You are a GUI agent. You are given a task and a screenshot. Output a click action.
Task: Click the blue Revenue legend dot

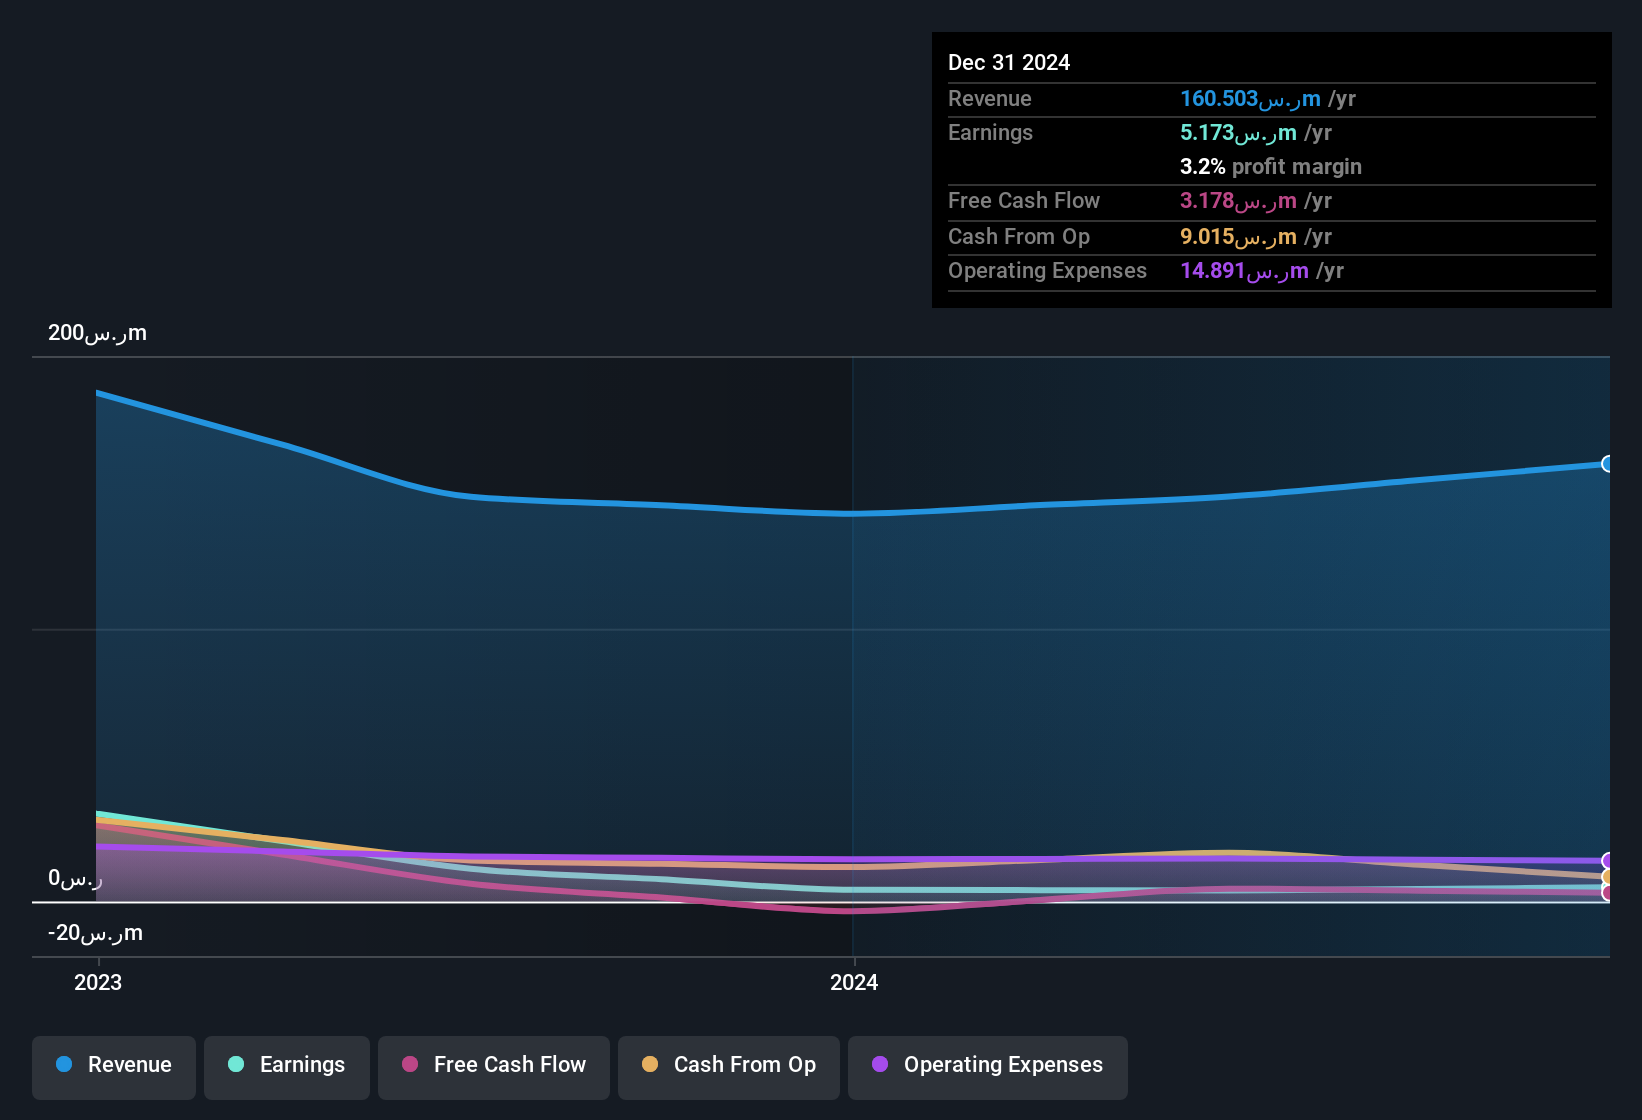(64, 1064)
